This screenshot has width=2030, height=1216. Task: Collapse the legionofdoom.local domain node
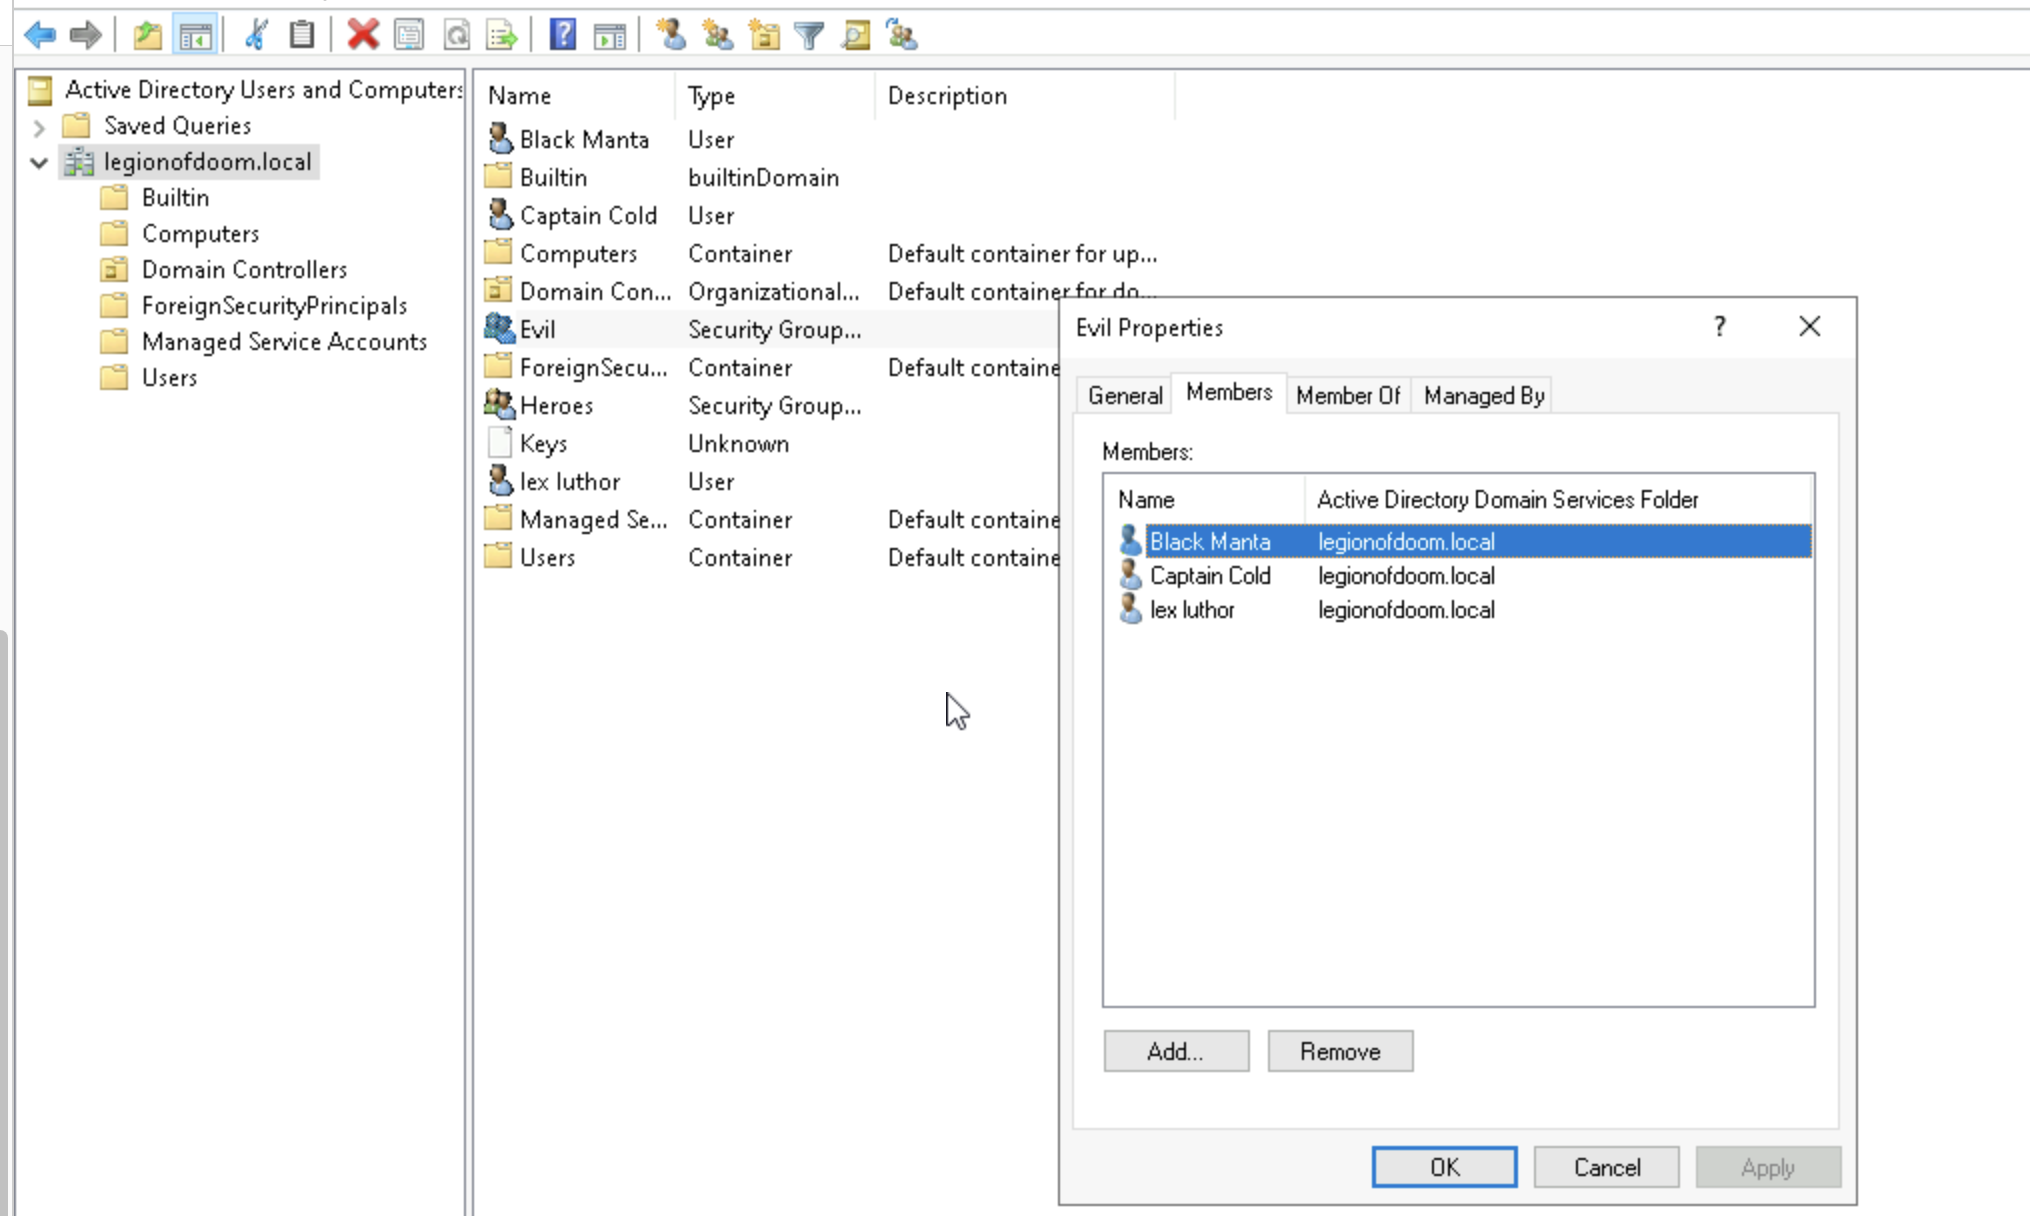click(x=39, y=162)
